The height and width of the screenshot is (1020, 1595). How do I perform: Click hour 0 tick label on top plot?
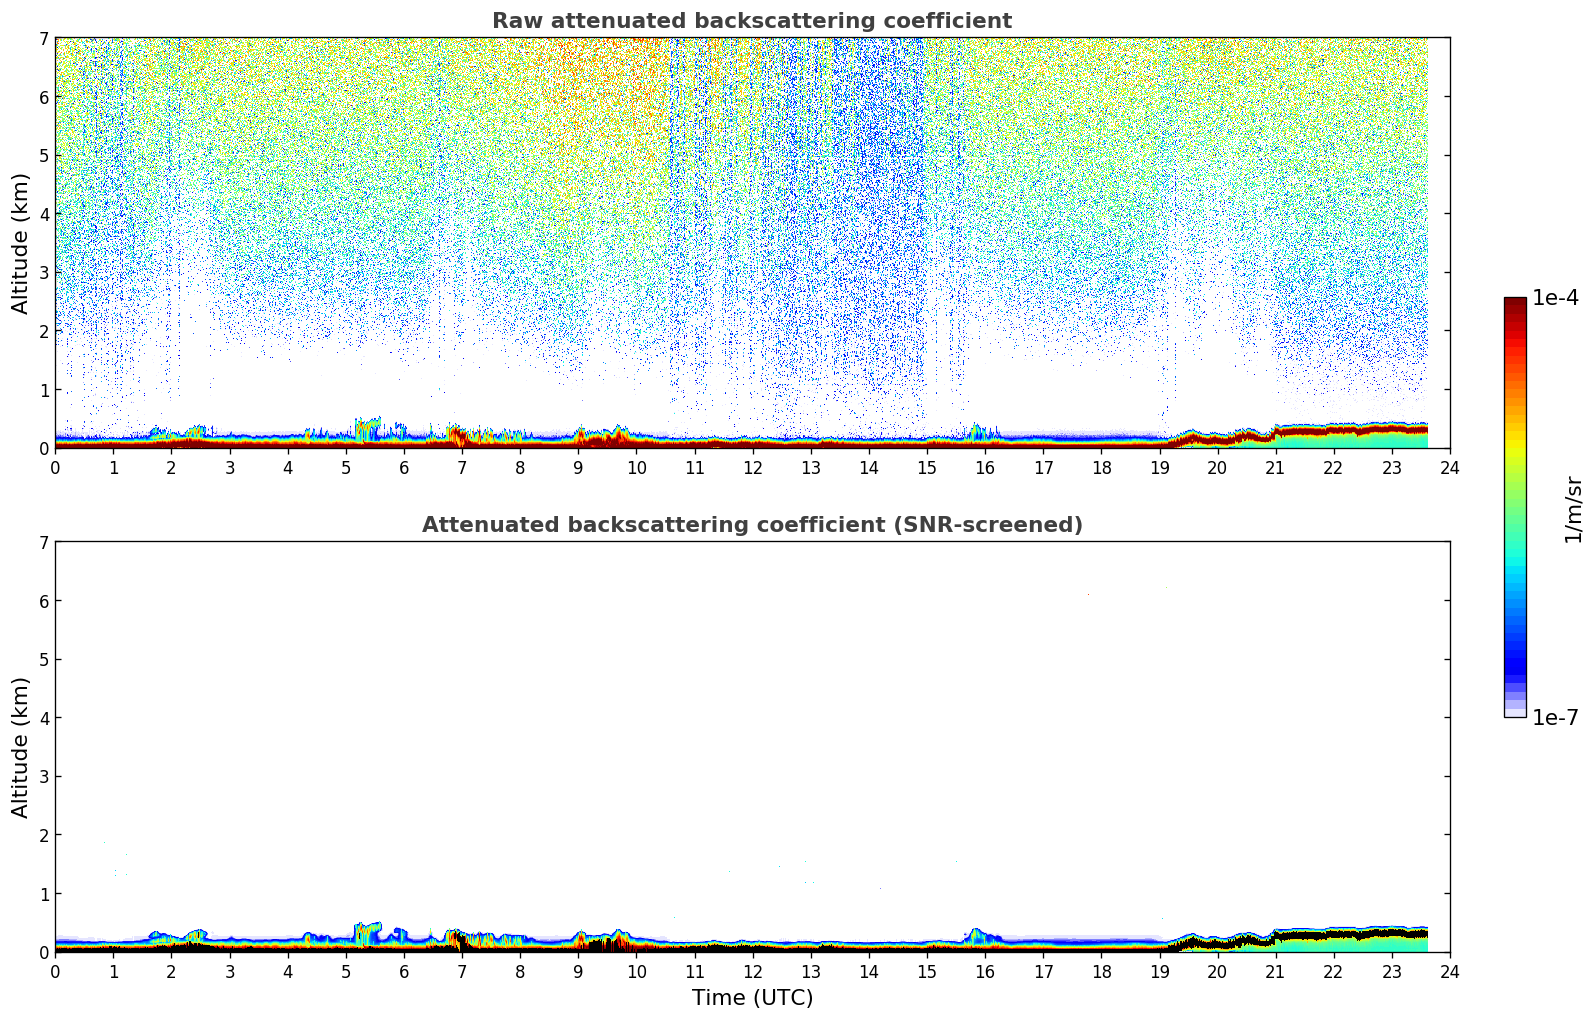(x=55, y=468)
